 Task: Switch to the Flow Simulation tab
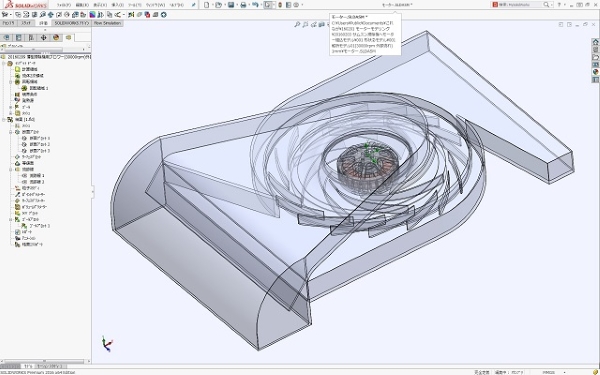tap(107, 23)
